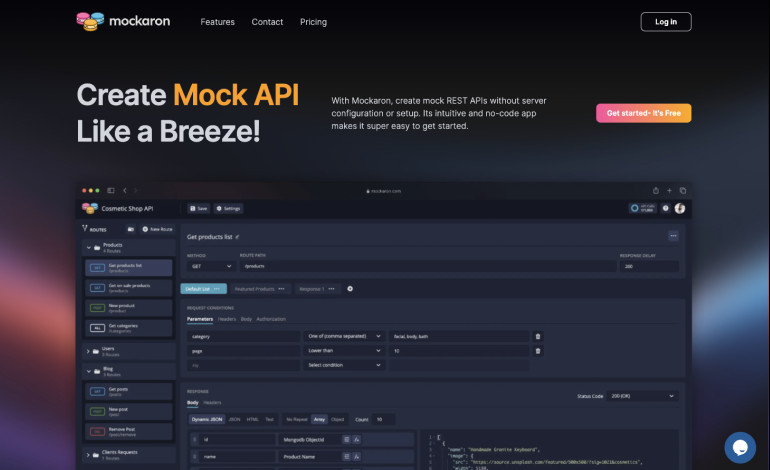770x470 pixels.
Task: Click the pencil icon beside Get products list
Action: click(237, 237)
